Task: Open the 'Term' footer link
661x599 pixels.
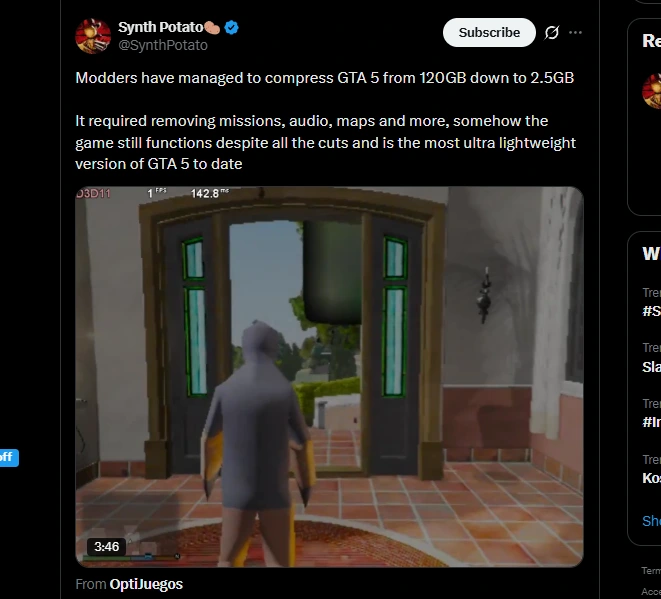Action: pos(651,571)
